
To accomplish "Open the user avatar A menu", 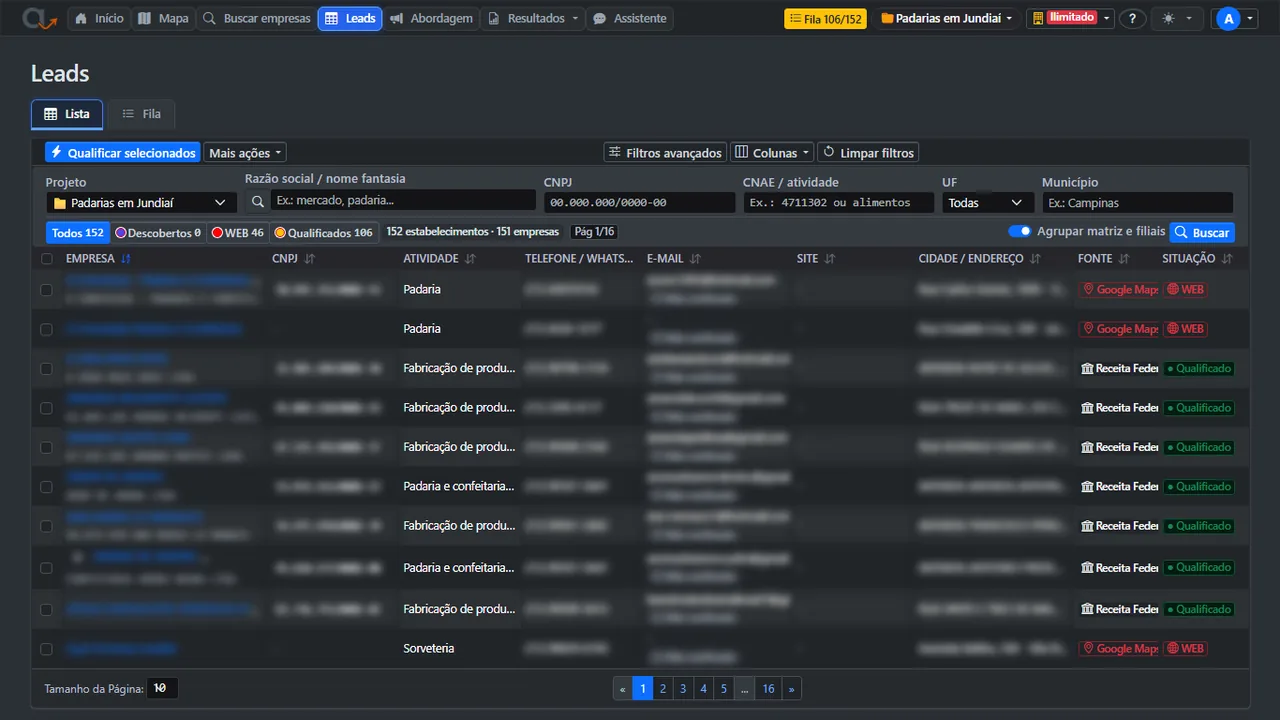I will tap(1235, 19).
